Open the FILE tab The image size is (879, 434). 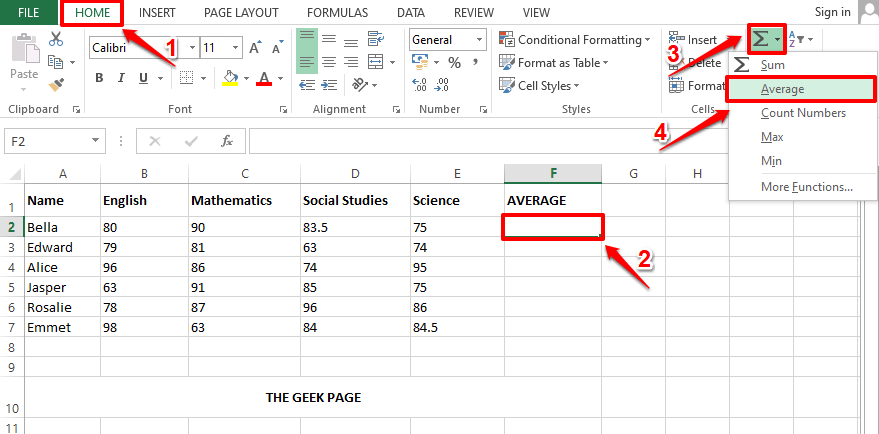[29, 12]
